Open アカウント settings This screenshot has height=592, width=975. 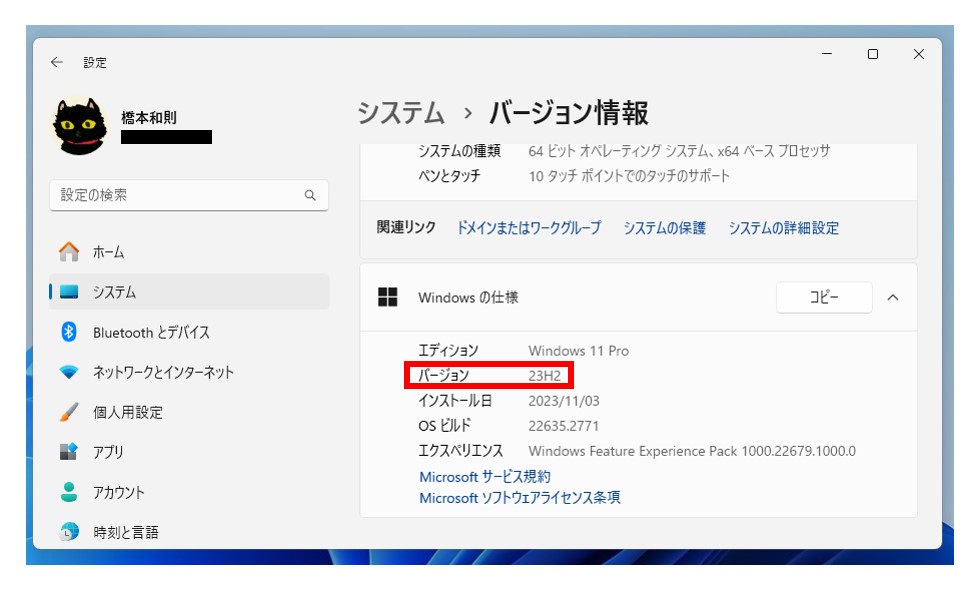click(x=189, y=492)
